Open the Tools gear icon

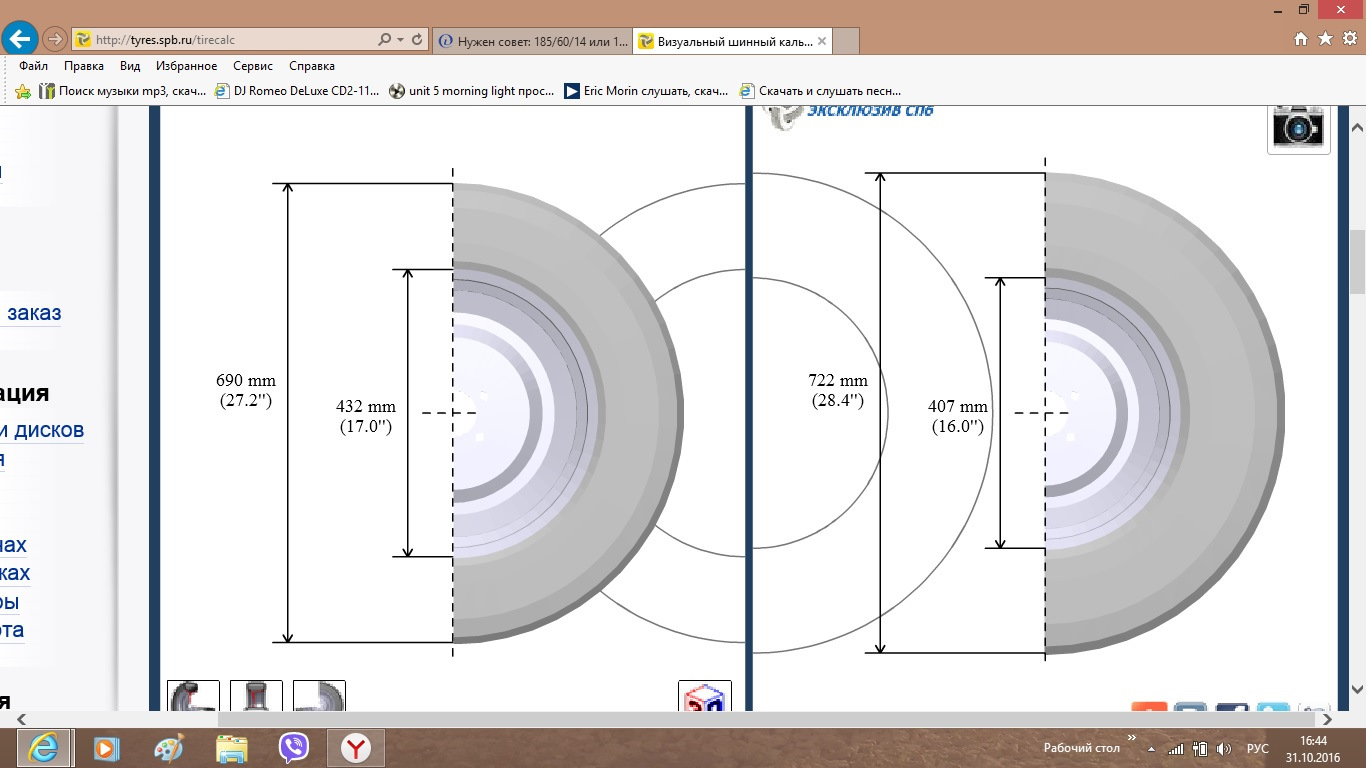[1349, 39]
